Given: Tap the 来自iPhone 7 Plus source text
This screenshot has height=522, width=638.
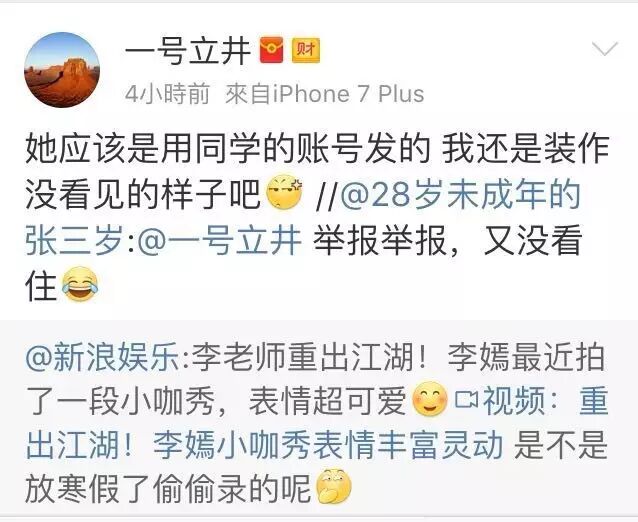Looking at the screenshot, I should point(324,94).
